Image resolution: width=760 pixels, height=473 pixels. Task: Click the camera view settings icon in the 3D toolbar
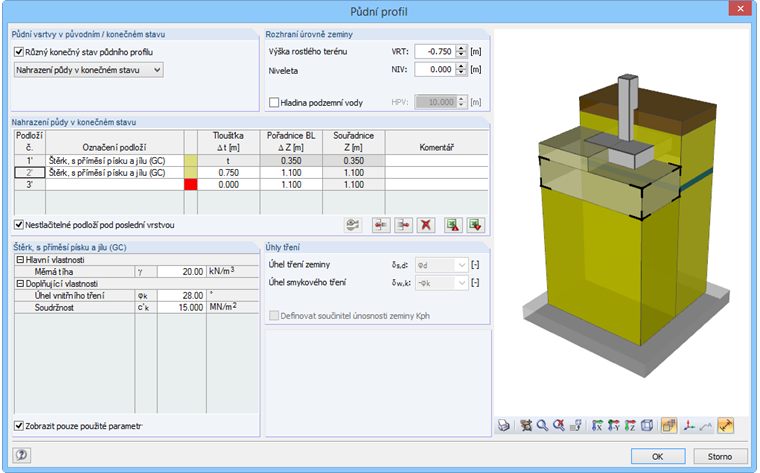526,426
